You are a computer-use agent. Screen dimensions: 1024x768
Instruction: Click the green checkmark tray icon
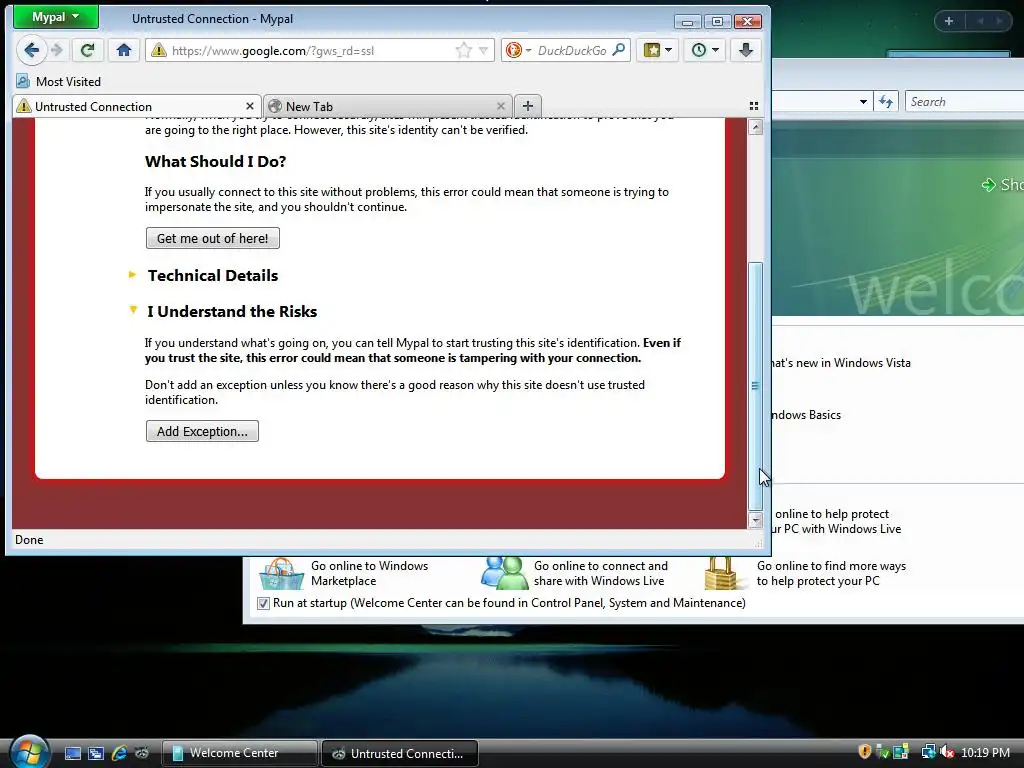[882, 752]
